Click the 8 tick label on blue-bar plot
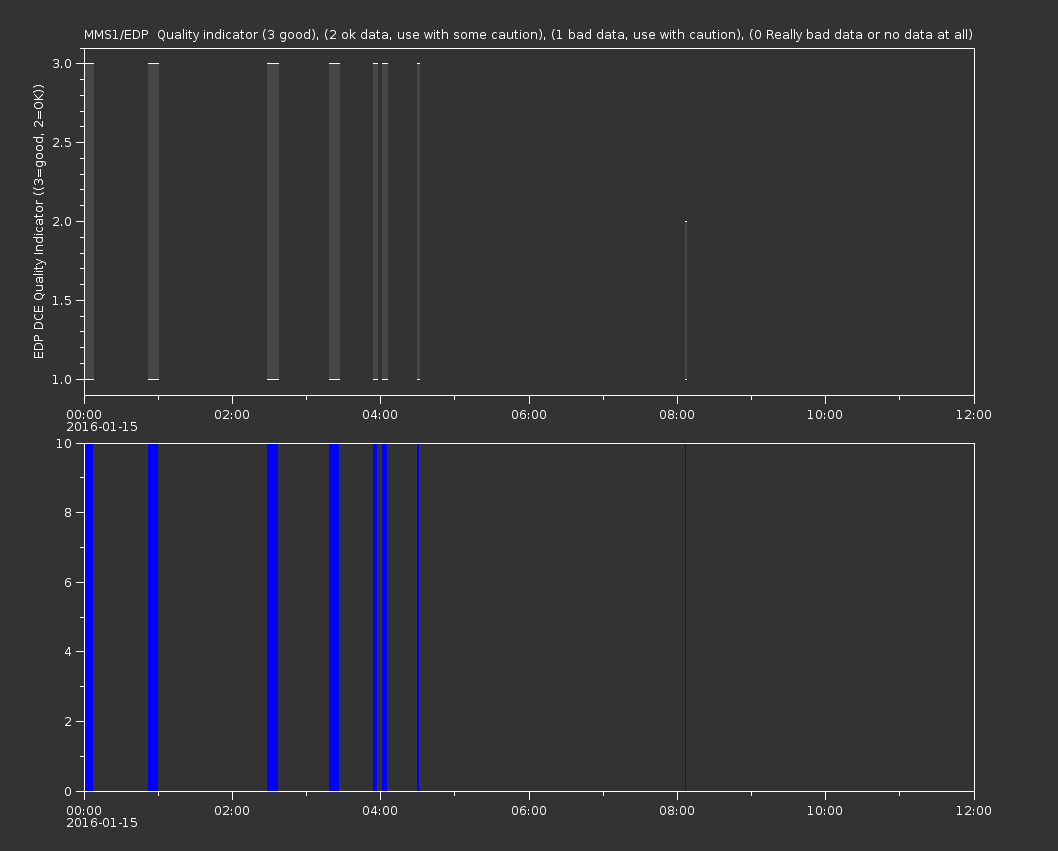The image size is (1058, 851). click(x=68, y=512)
